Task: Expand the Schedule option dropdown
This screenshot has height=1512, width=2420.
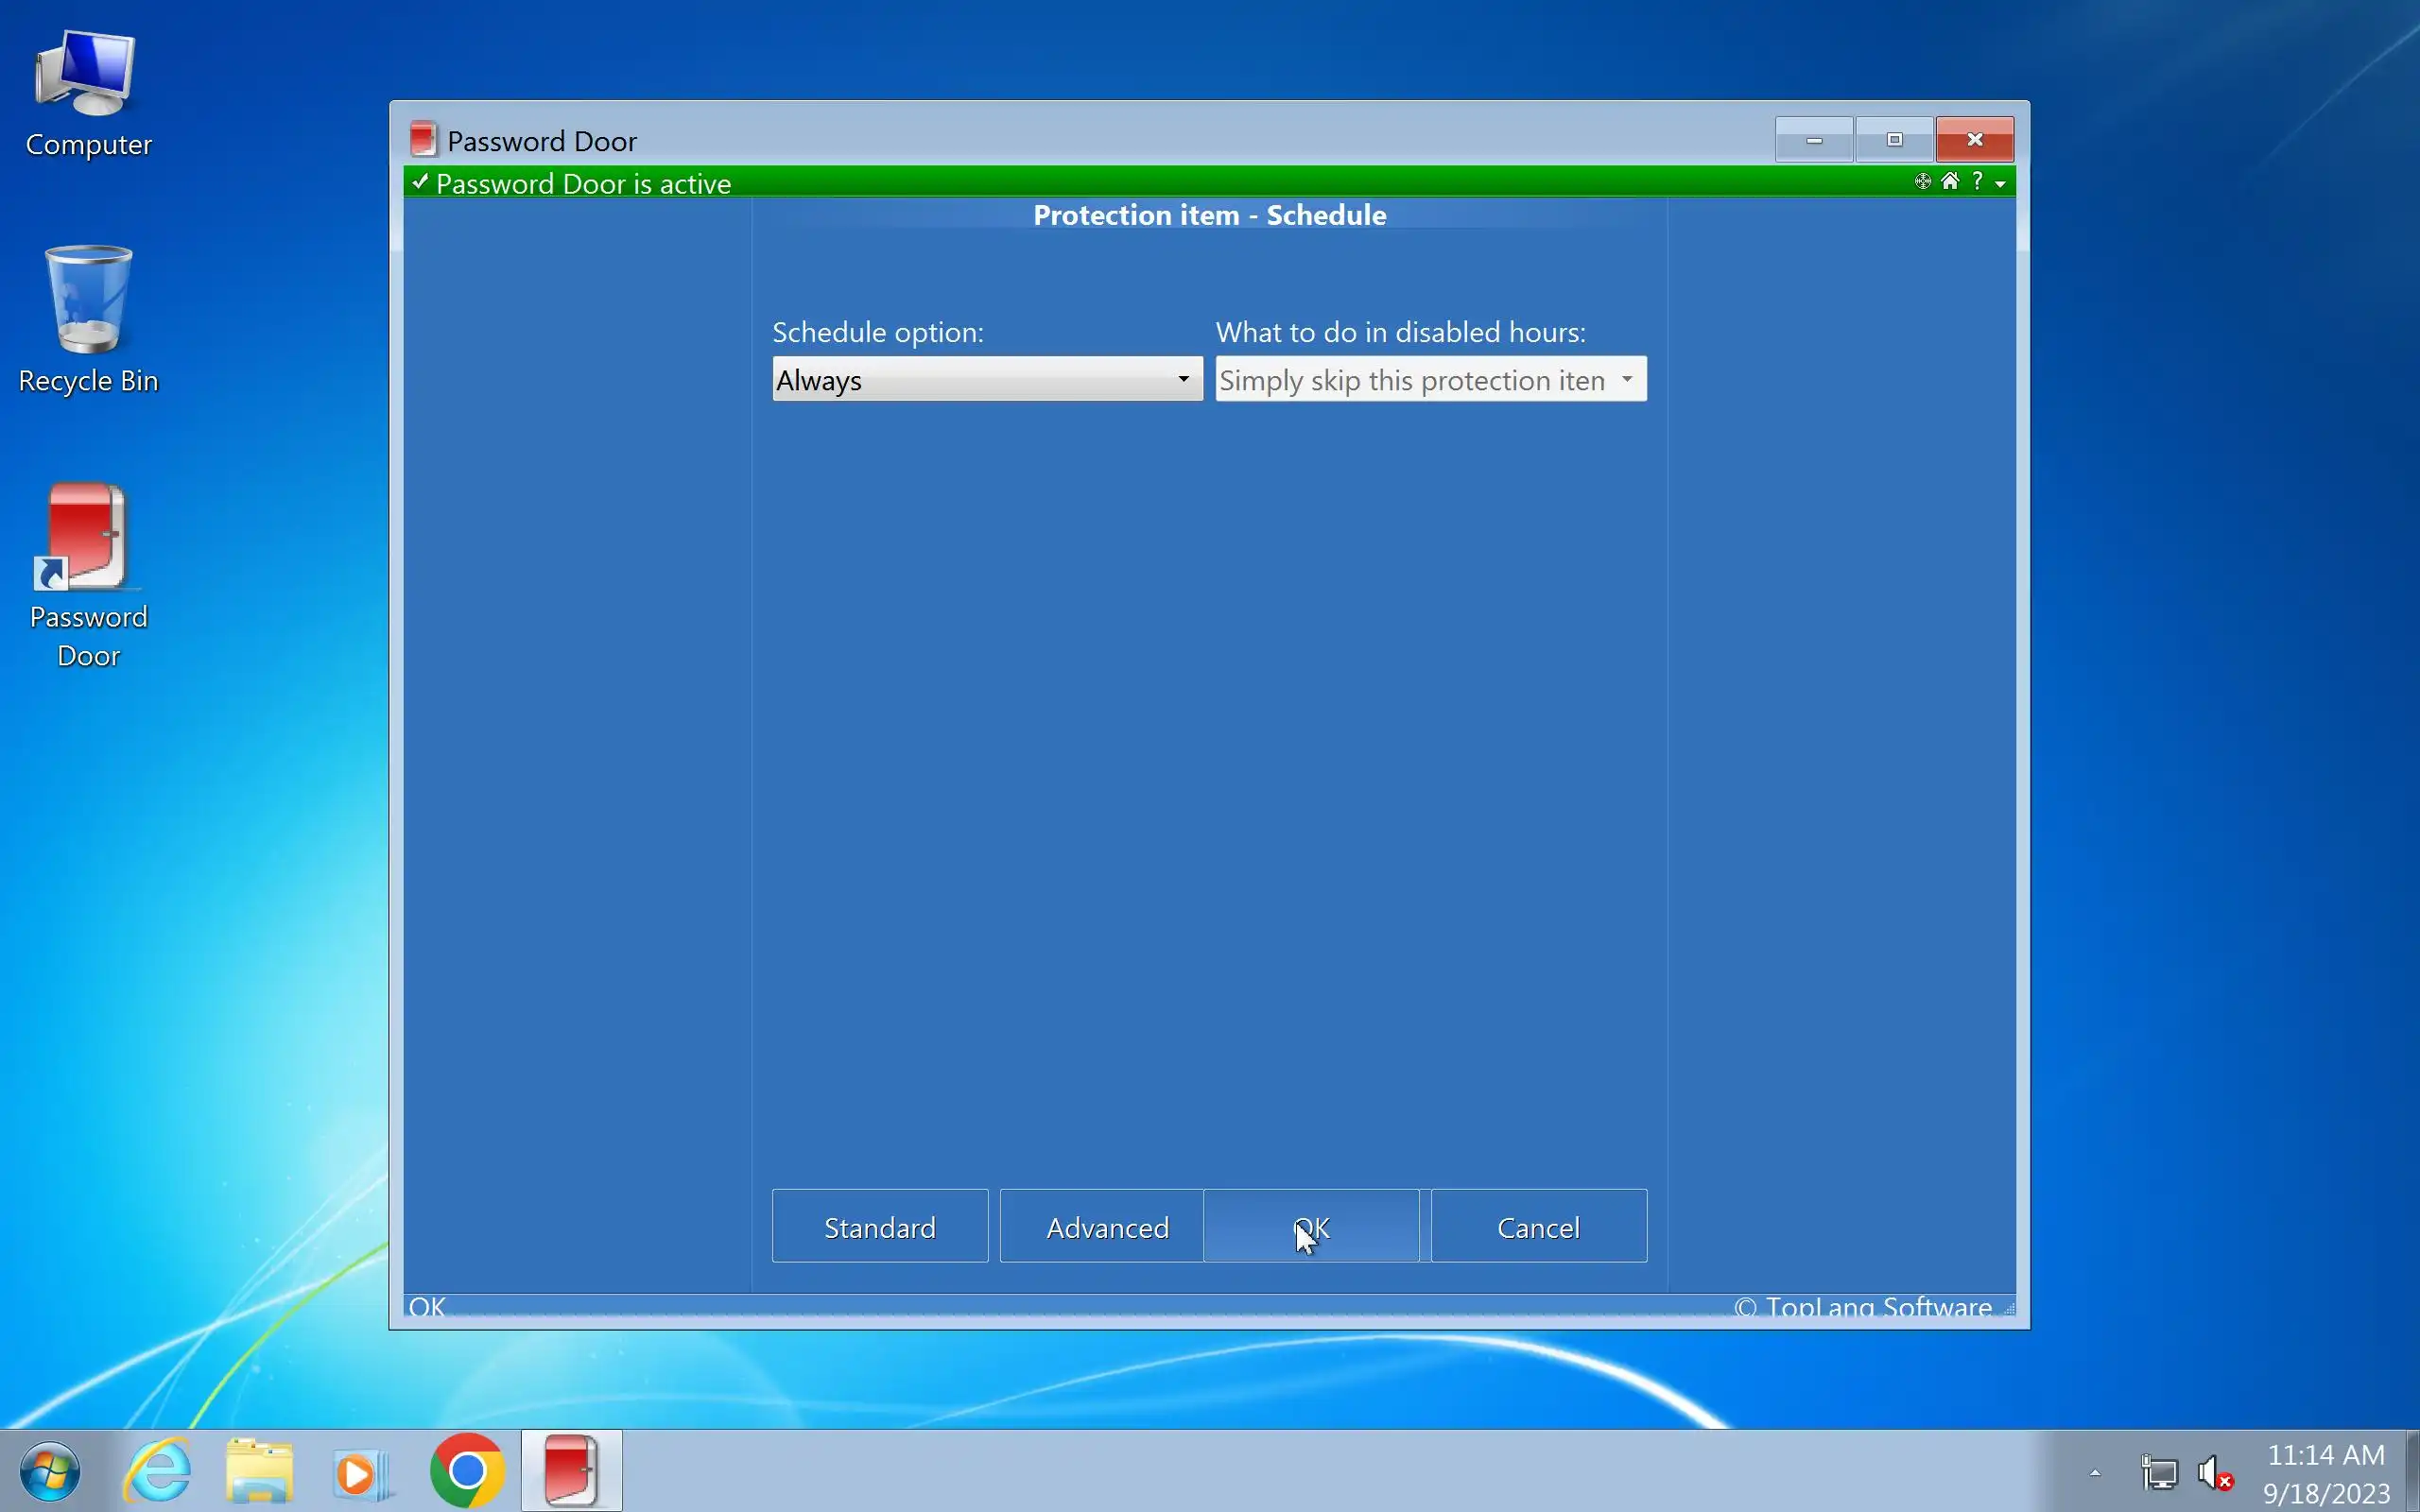Action: tap(1183, 379)
